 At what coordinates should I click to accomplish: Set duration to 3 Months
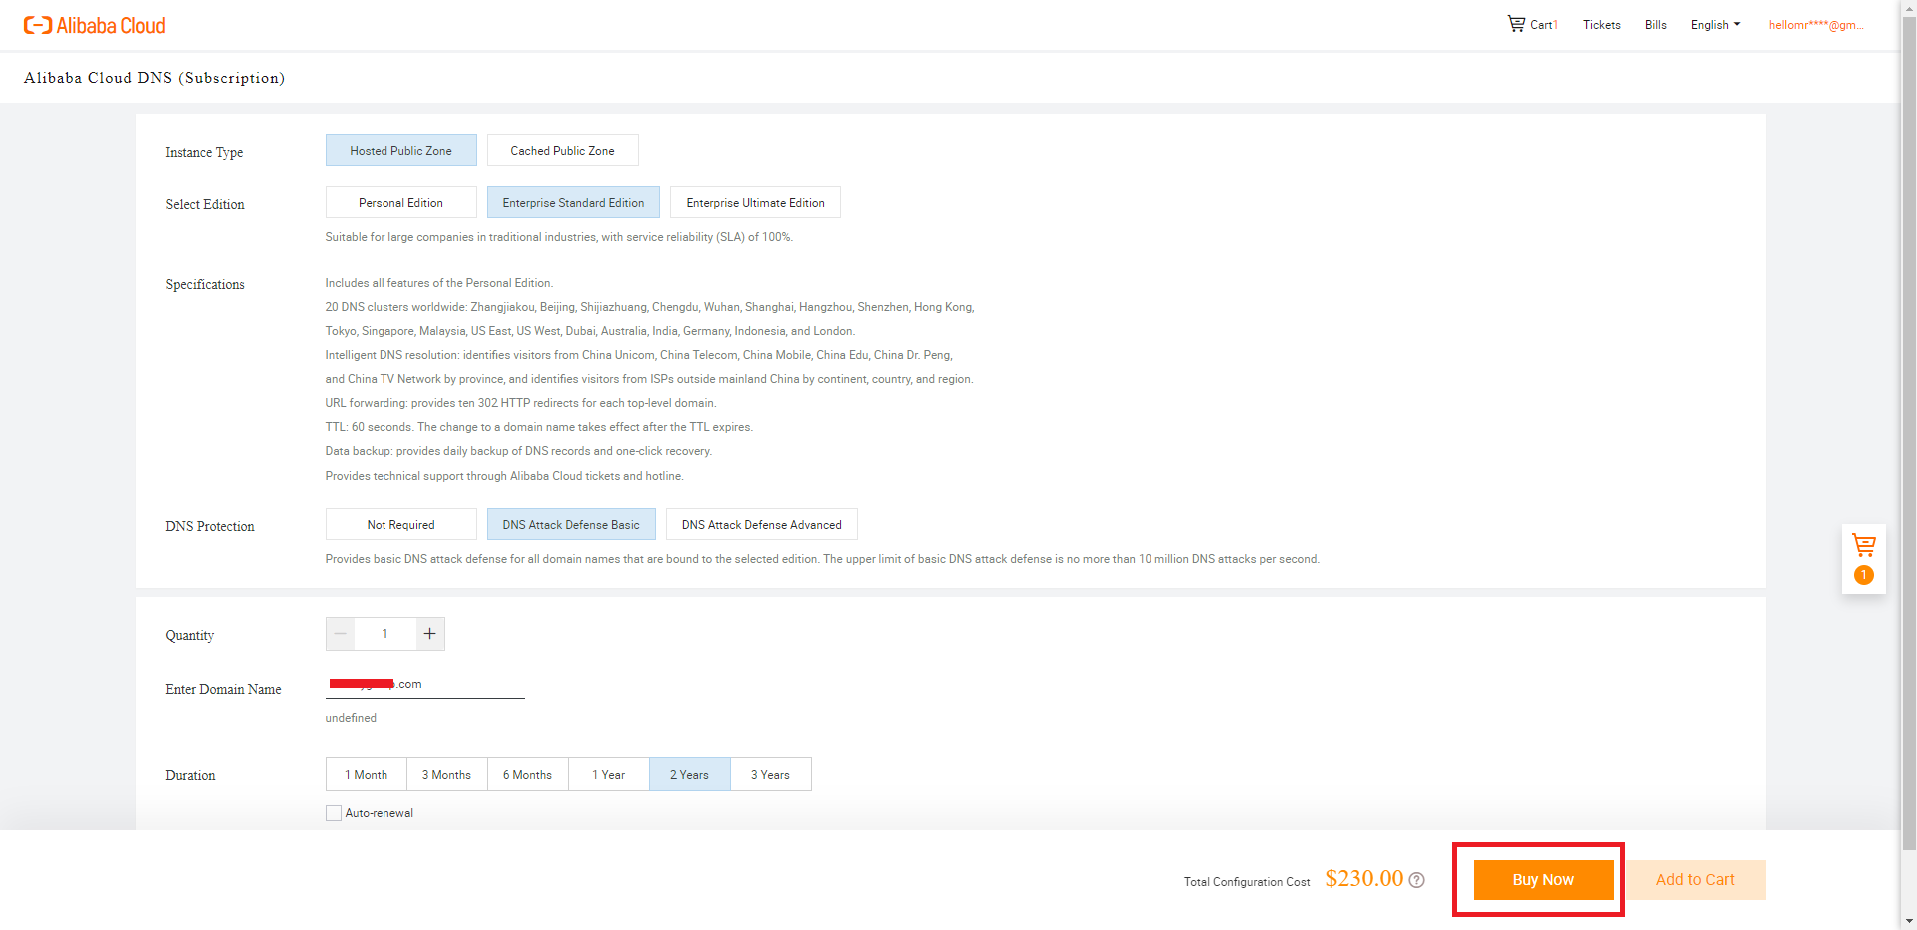446,774
